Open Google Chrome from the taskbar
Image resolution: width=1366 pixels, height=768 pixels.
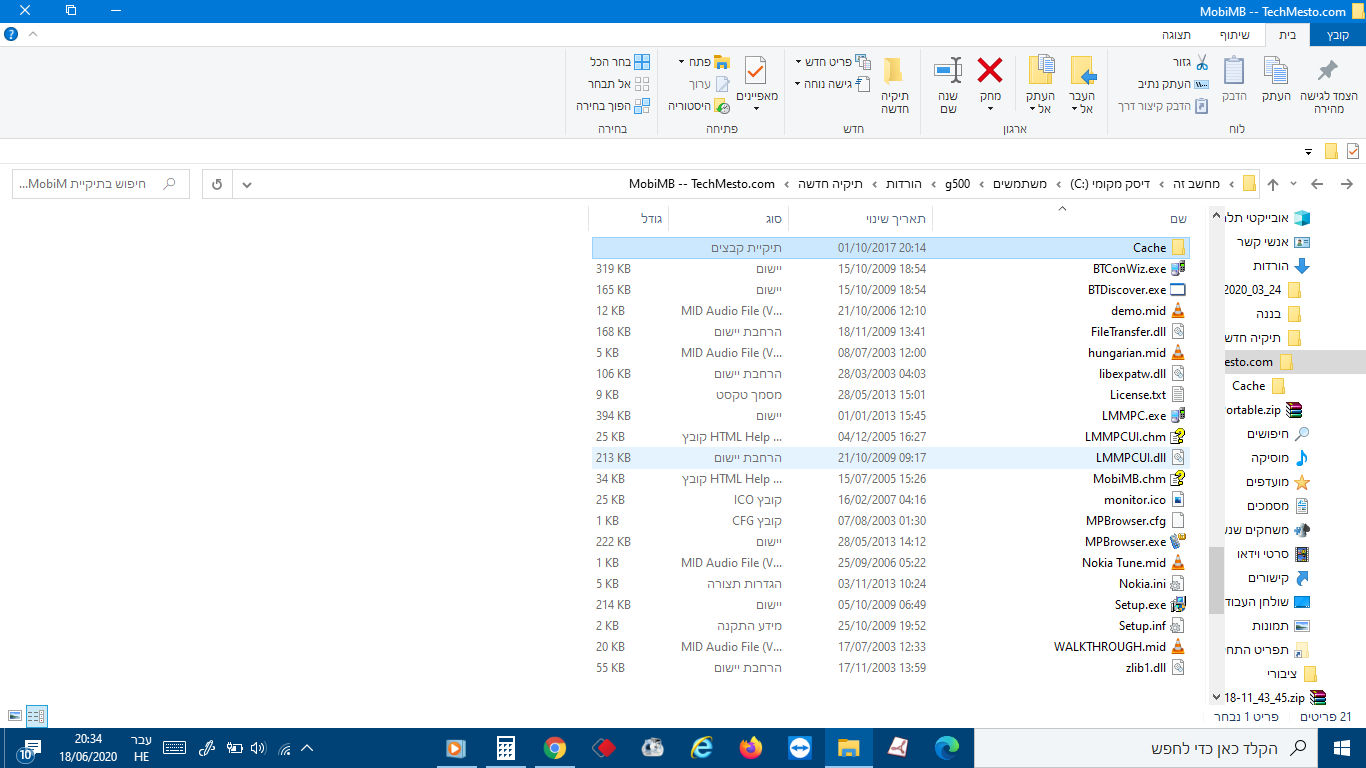click(555, 748)
